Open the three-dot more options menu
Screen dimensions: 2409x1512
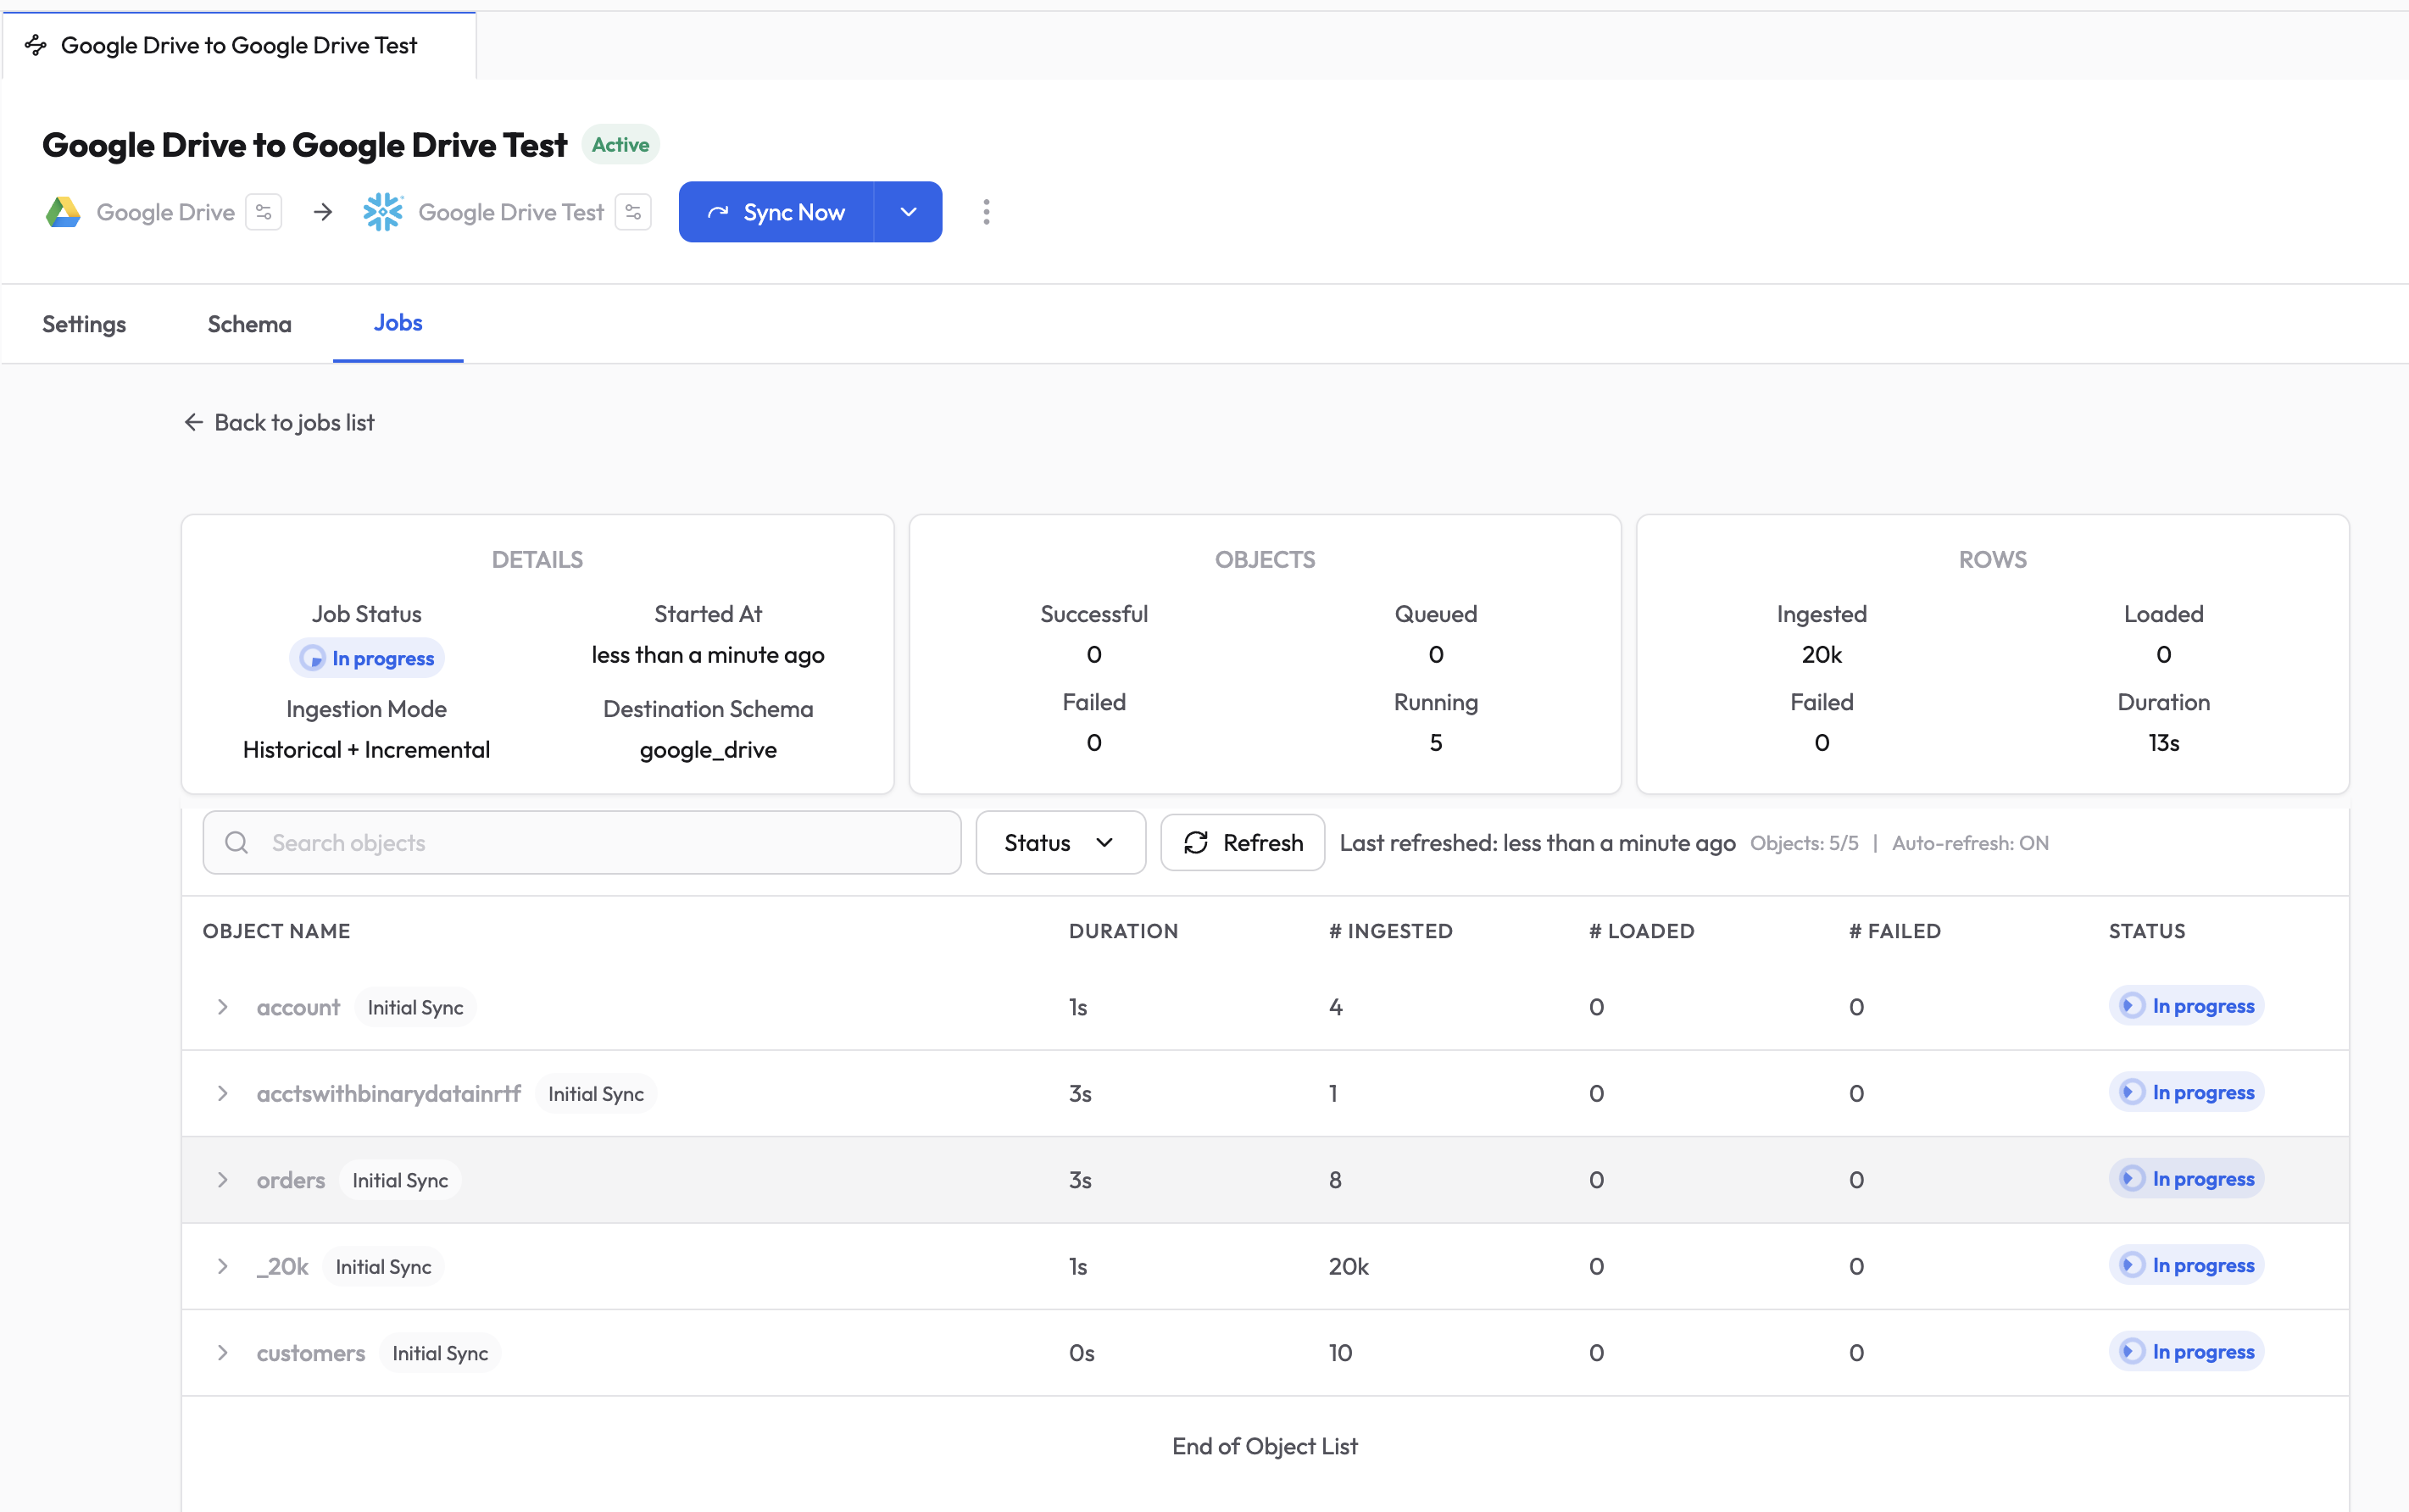(986, 212)
